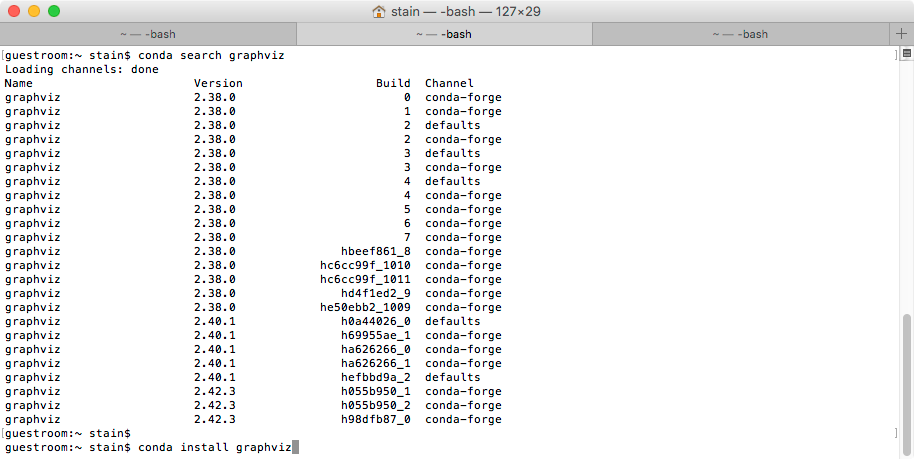The width and height of the screenshot is (914, 459).
Task: Click 'defaults' channel in hefbbd9a_2 row
Action: point(452,377)
